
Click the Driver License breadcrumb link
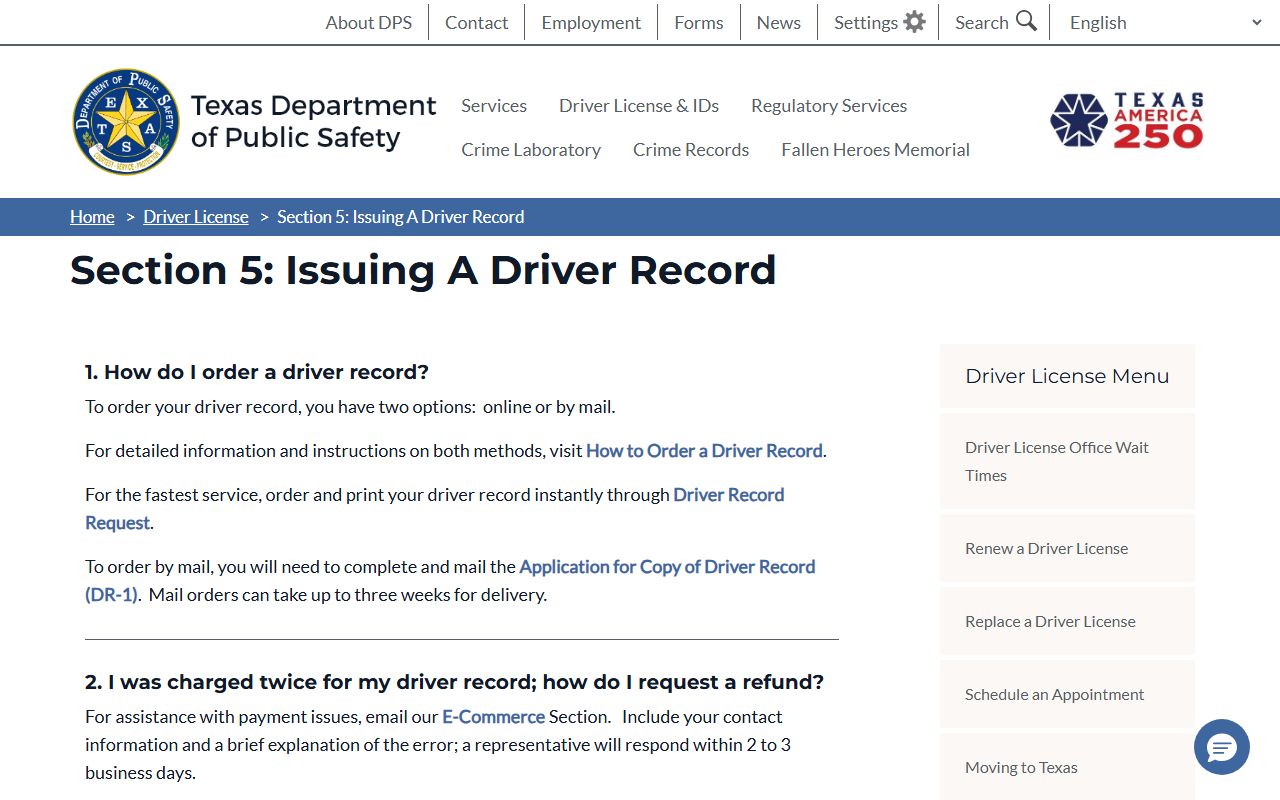pos(196,217)
